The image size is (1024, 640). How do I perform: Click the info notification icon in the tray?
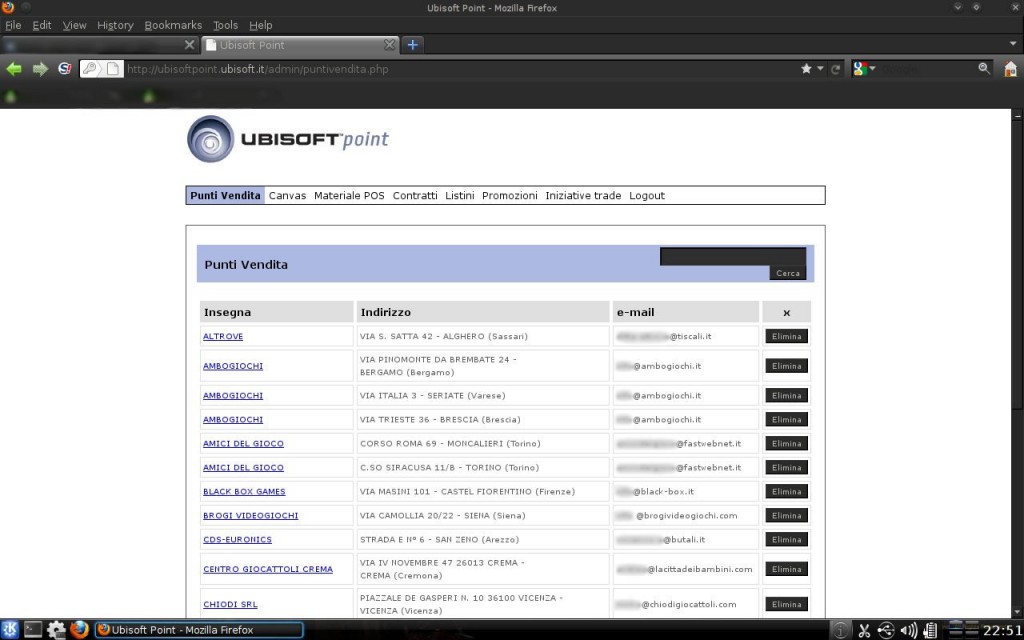pos(840,630)
